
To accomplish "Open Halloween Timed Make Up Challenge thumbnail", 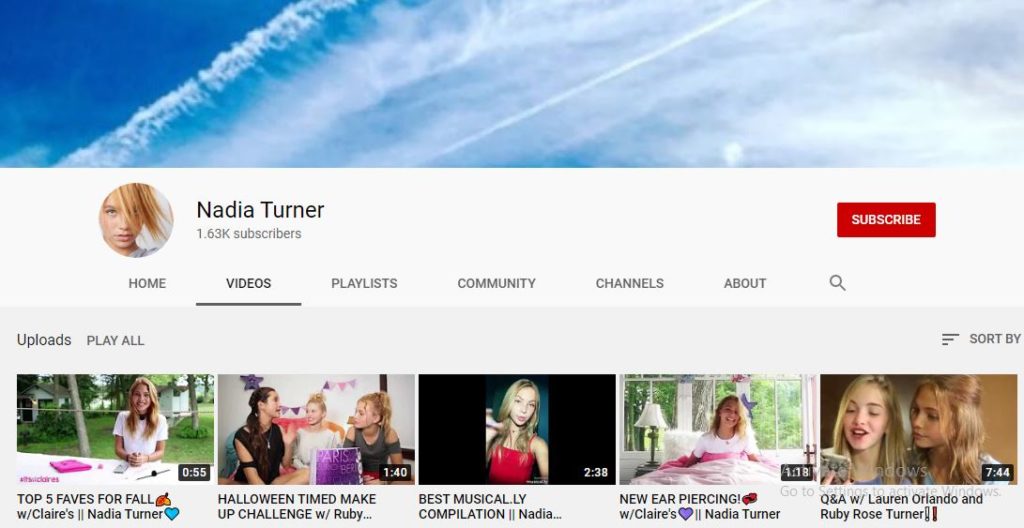I will (316, 429).
